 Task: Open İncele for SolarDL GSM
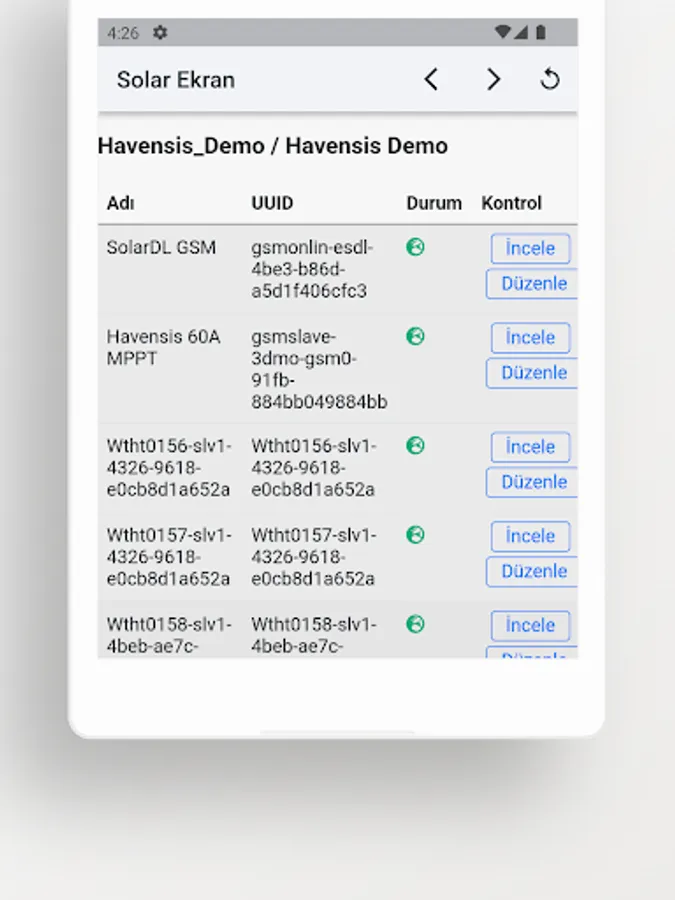(530, 249)
